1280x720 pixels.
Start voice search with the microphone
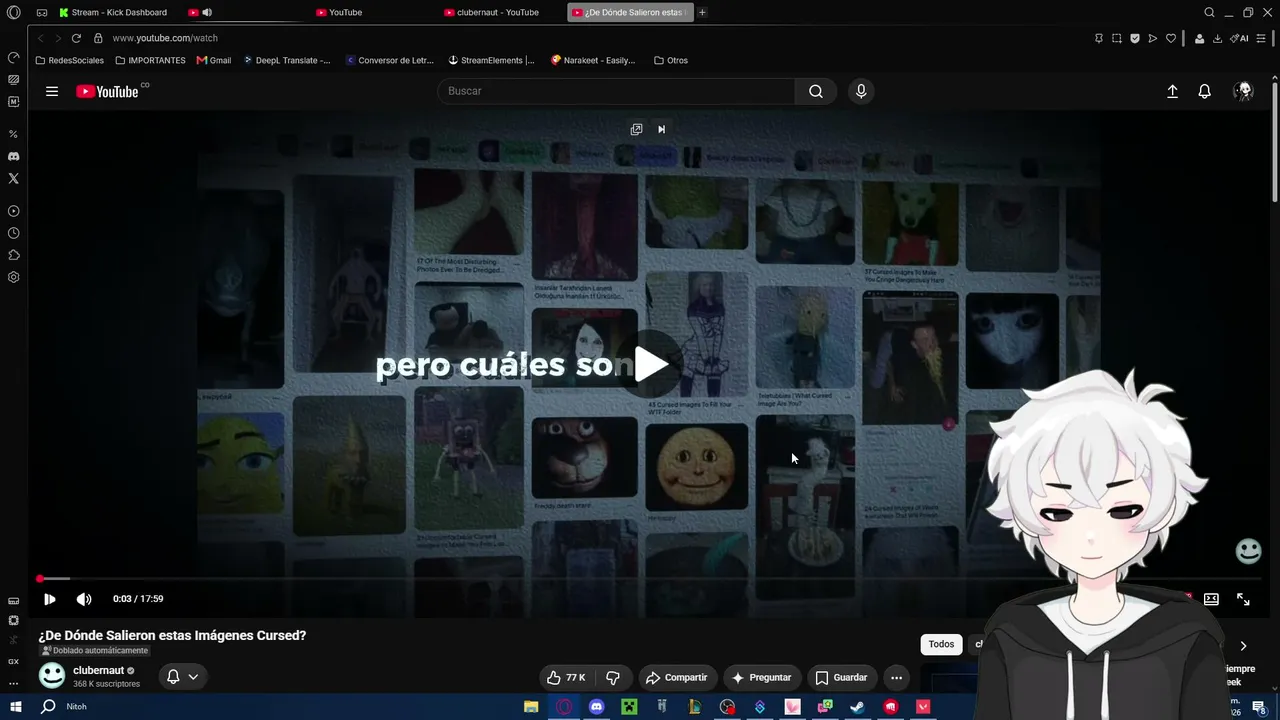(861, 91)
